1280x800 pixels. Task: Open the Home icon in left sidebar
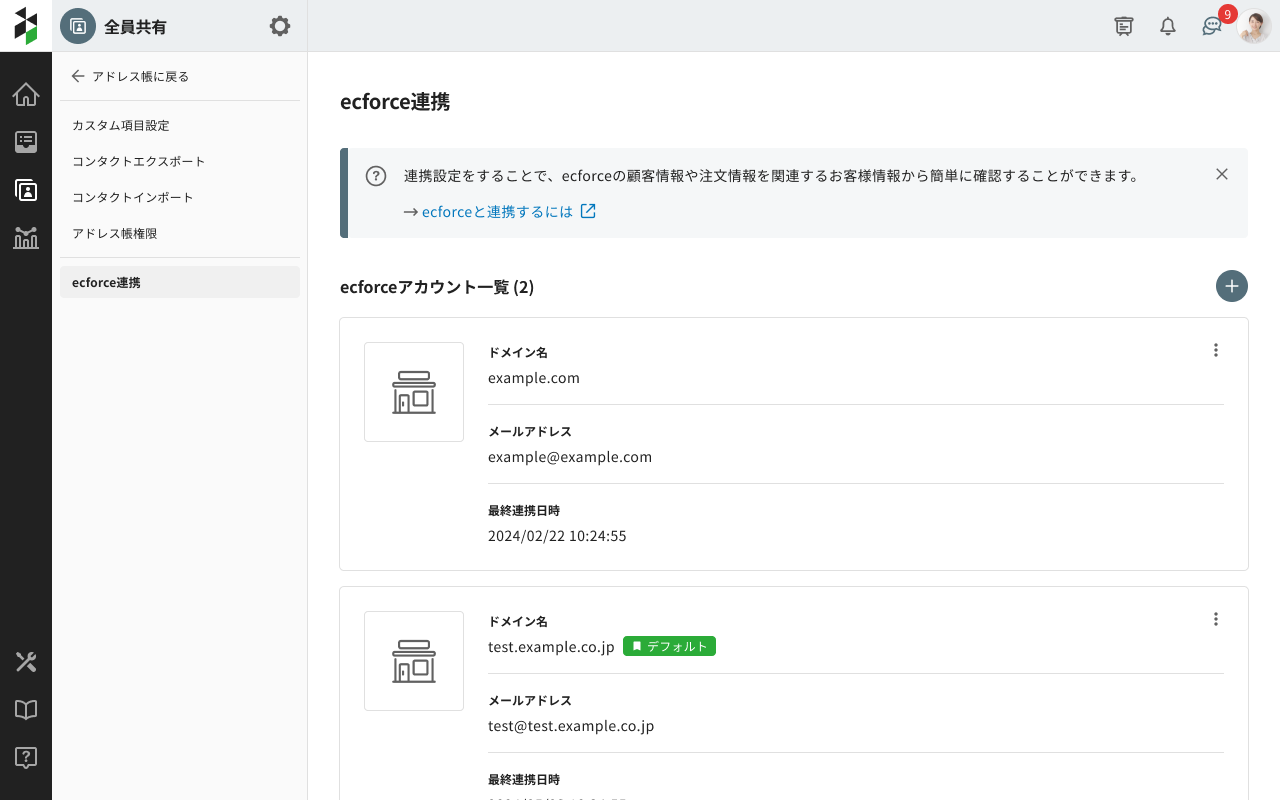click(26, 95)
